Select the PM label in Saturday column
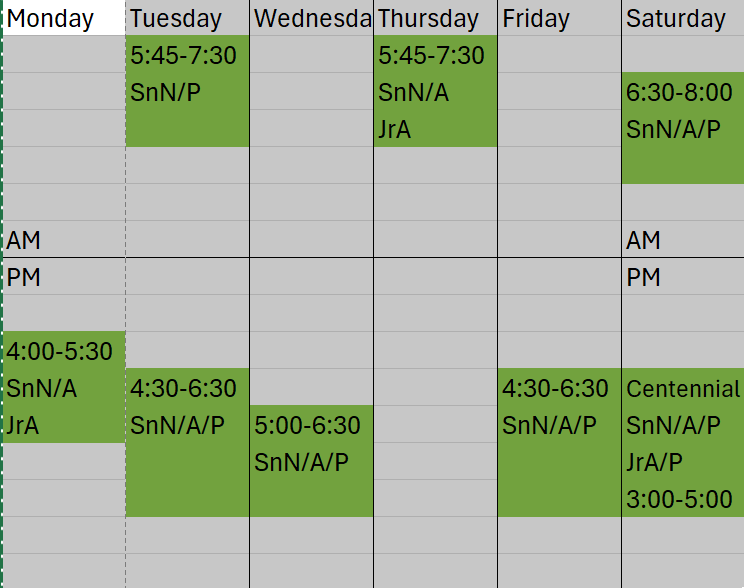The width and height of the screenshot is (744, 588). click(682, 277)
